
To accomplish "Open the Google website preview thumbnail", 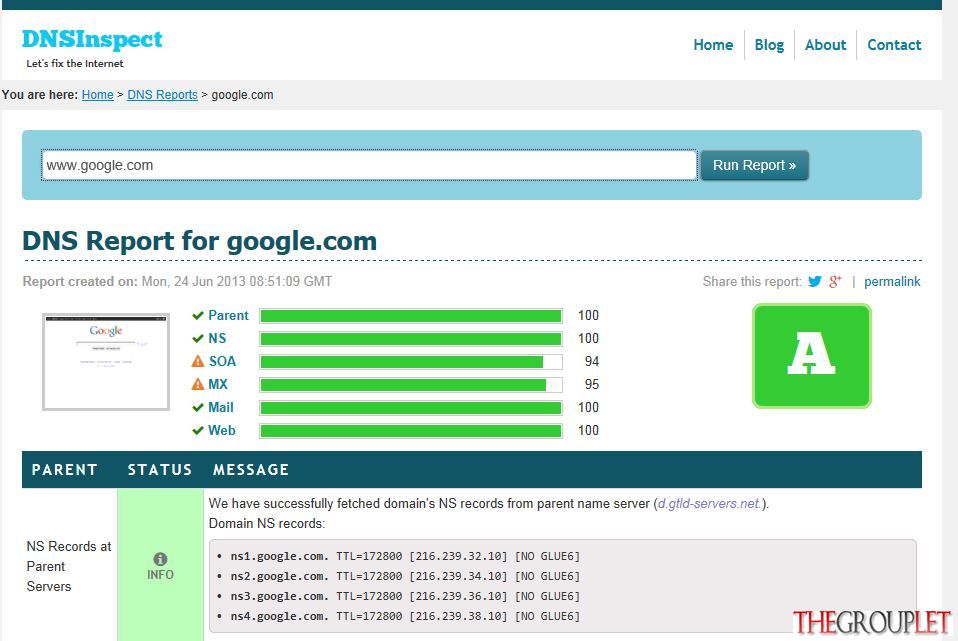I will [106, 362].
